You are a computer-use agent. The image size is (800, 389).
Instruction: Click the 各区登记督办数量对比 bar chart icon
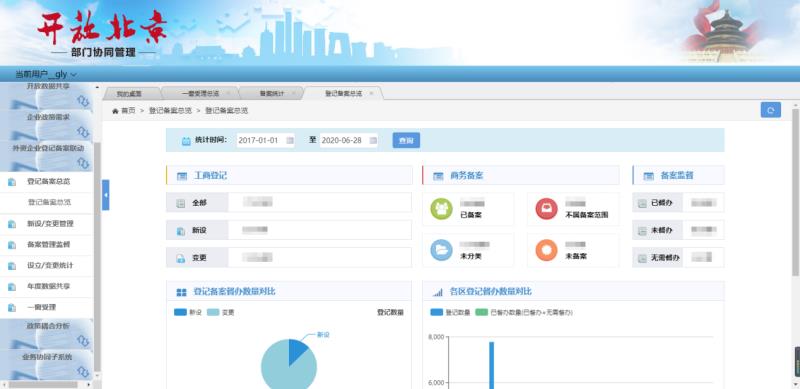tap(438, 293)
